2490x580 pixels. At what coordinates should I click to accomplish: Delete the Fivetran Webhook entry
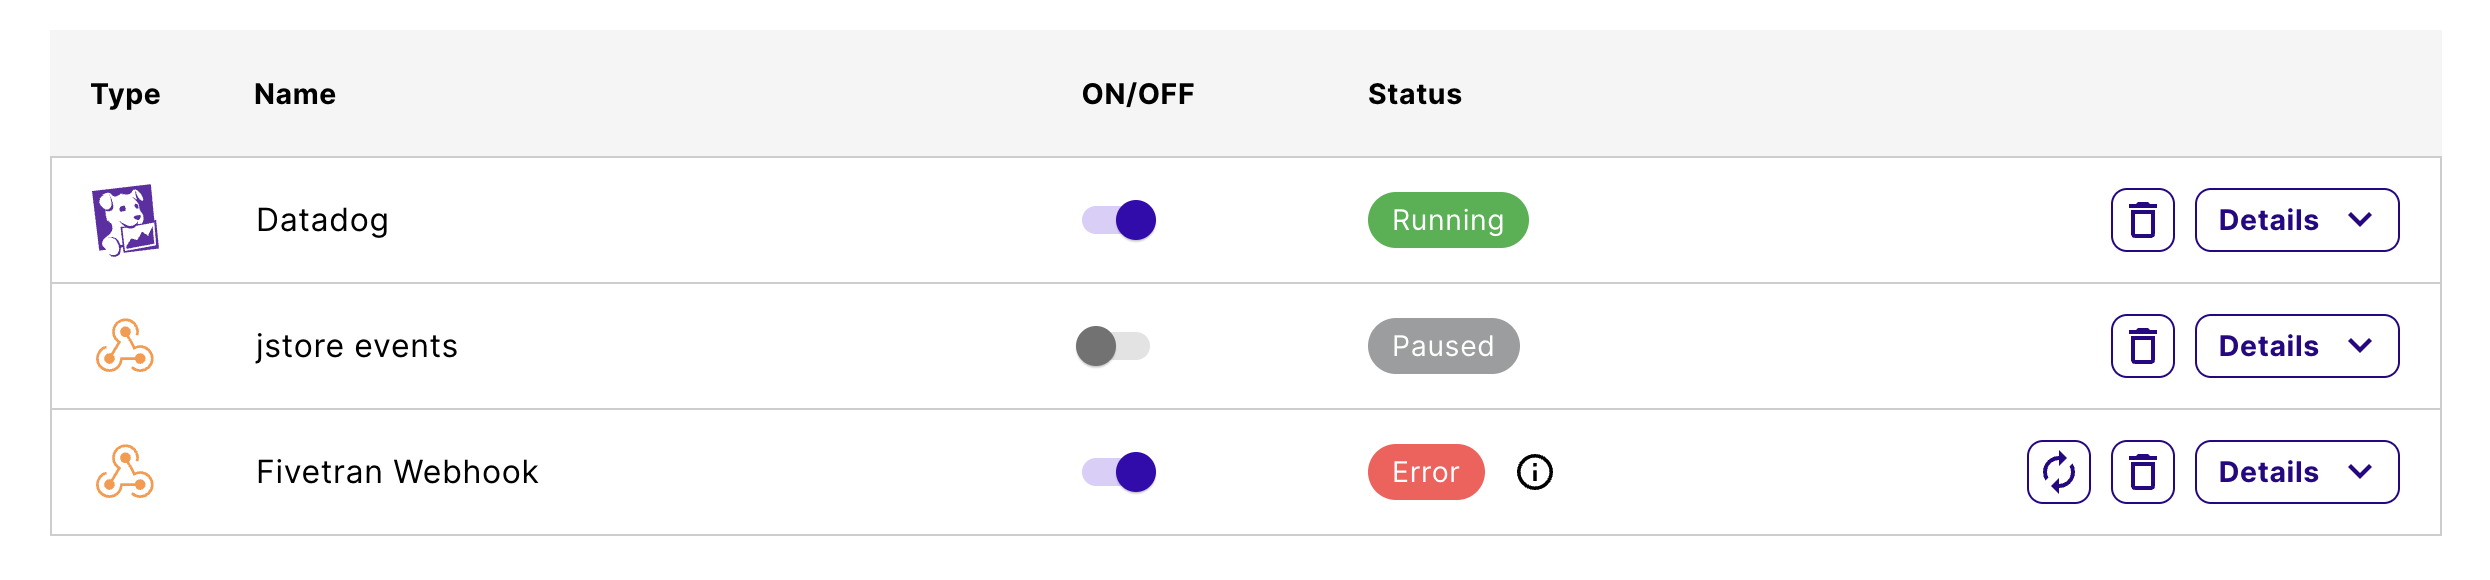tap(2142, 472)
